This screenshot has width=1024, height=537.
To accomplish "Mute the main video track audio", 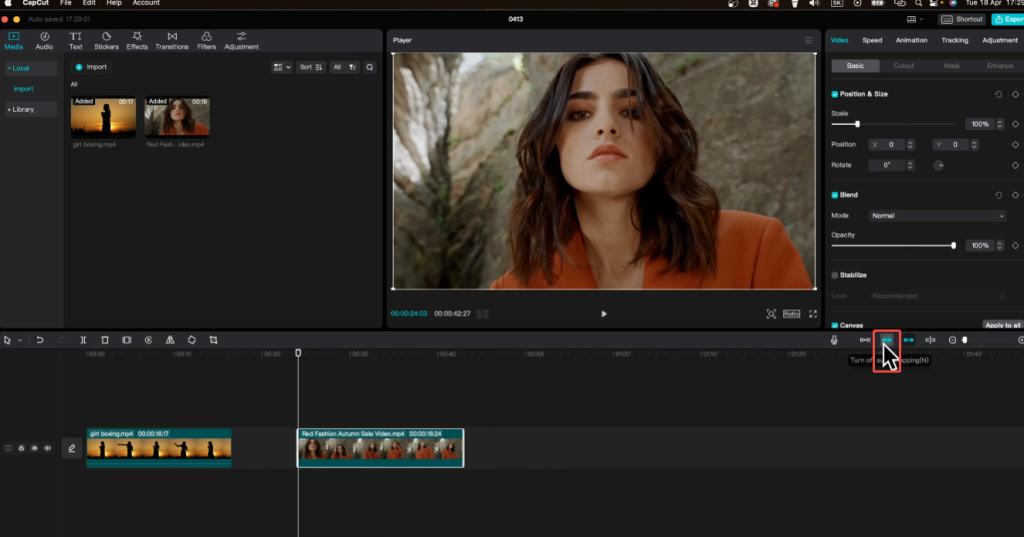I will pyautogui.click(x=47, y=448).
